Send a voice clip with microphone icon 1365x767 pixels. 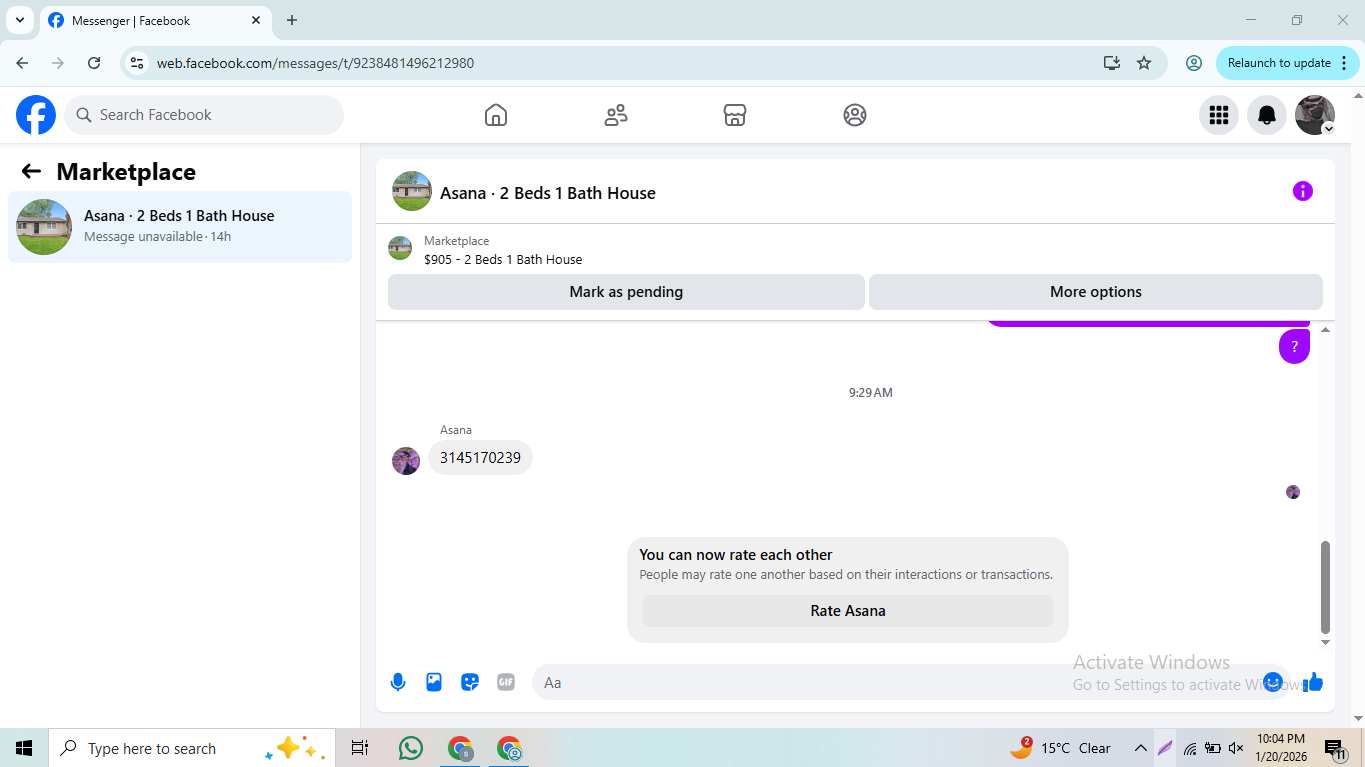tap(398, 682)
